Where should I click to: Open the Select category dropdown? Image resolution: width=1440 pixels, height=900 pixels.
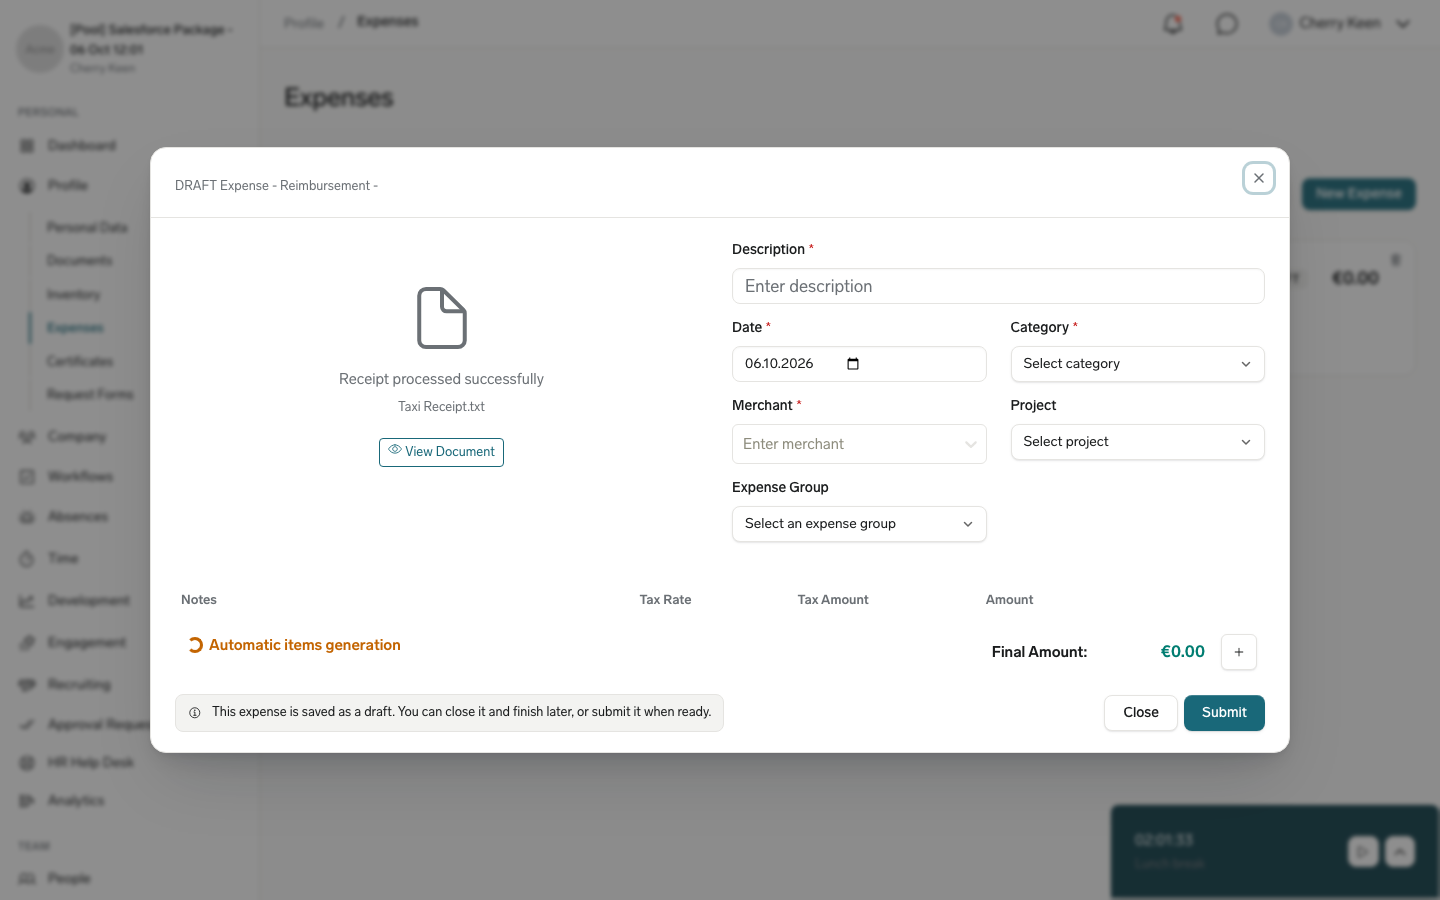tap(1137, 364)
